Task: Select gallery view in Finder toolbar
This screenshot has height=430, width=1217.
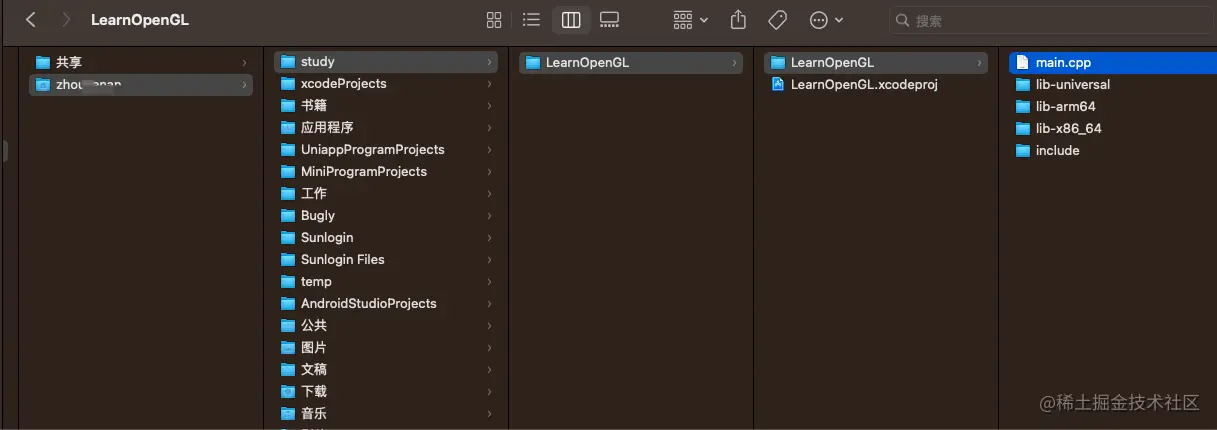Action: pyautogui.click(x=609, y=20)
